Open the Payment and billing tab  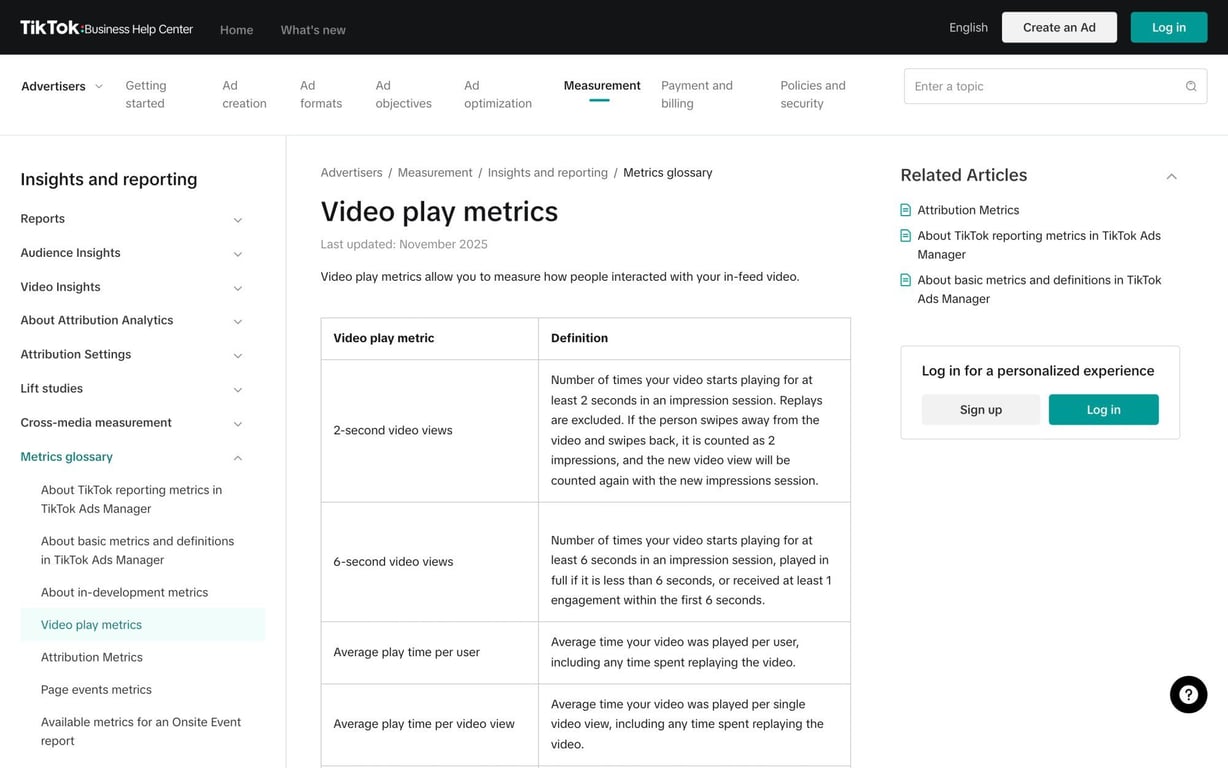click(x=697, y=94)
